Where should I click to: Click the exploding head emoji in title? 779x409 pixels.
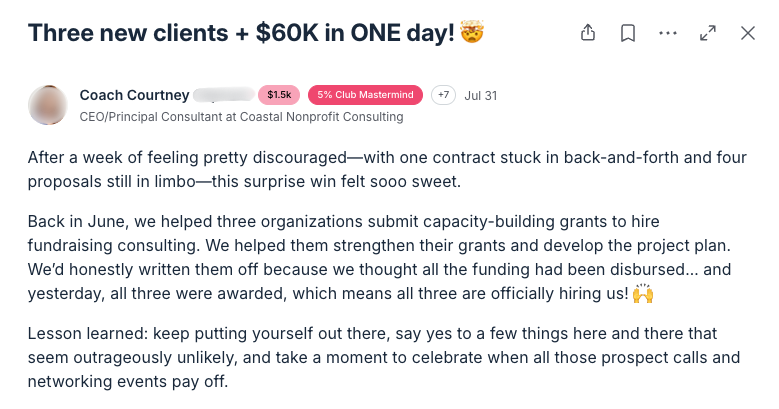click(x=472, y=32)
